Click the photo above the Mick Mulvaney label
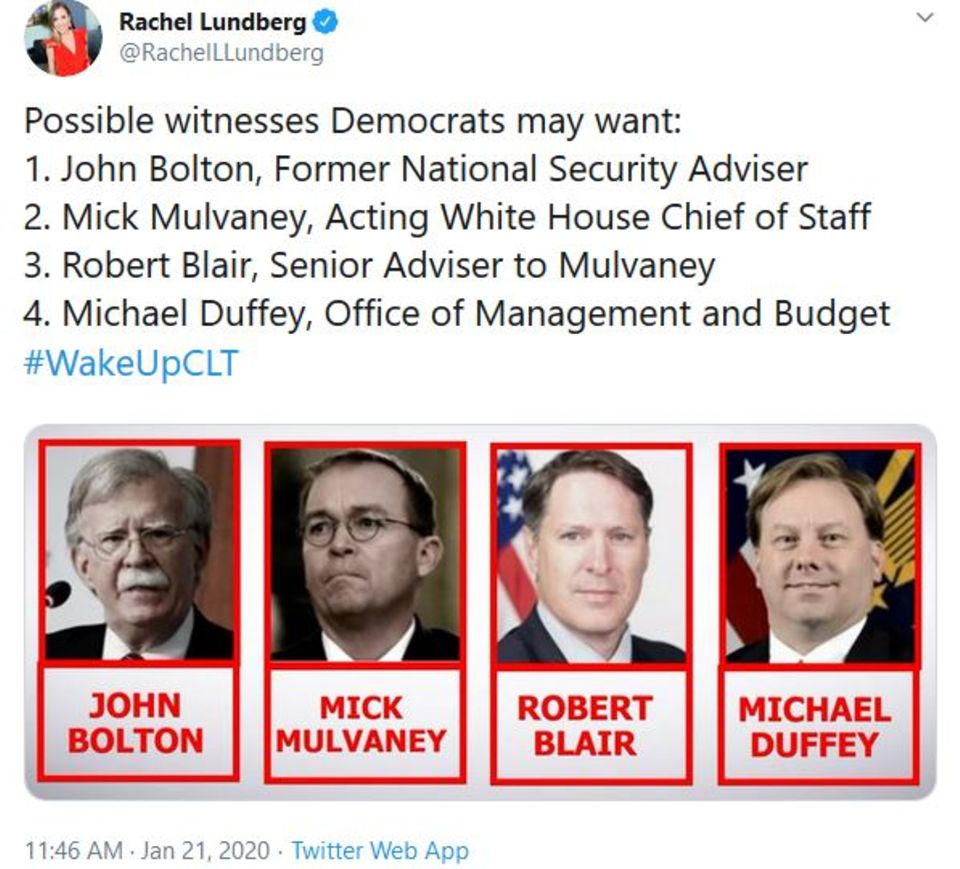960x869 pixels. tap(365, 552)
